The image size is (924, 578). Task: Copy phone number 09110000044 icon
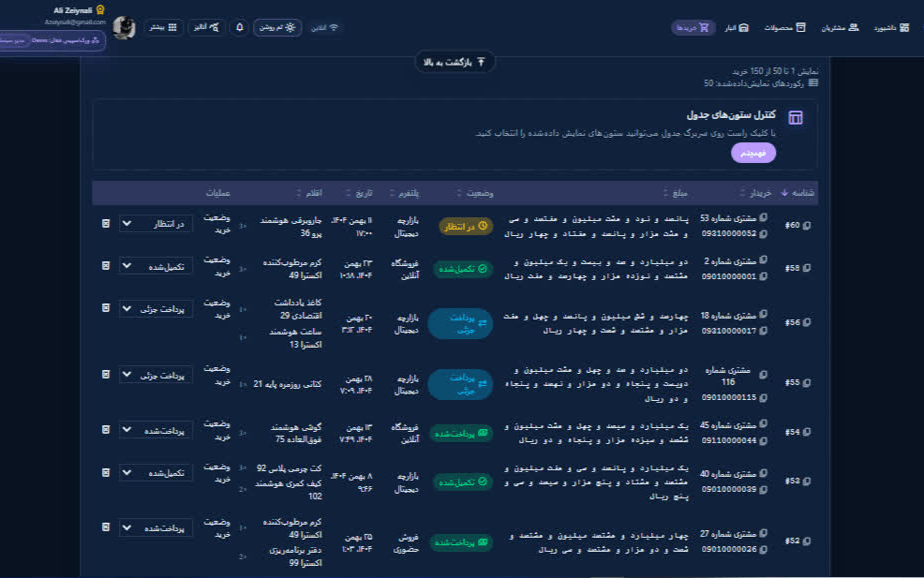(764, 441)
